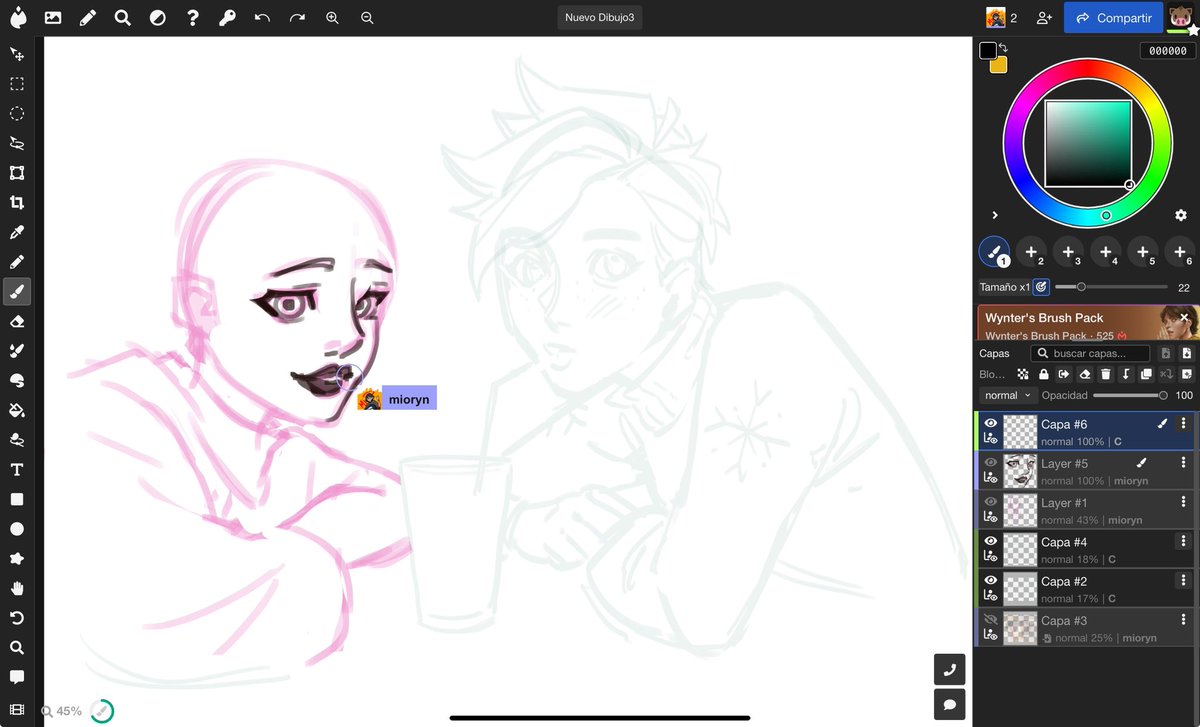Open color picker settings gear
The image size is (1200, 727).
click(1180, 215)
